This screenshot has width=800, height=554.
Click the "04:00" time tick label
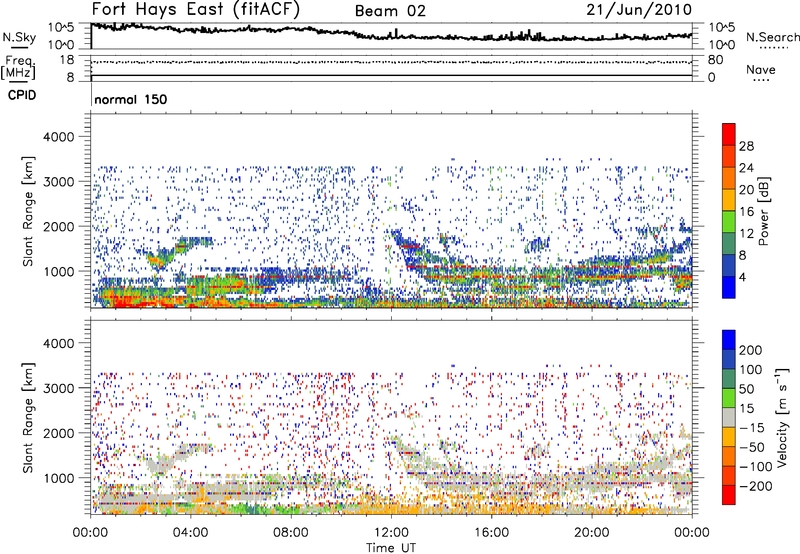190,533
